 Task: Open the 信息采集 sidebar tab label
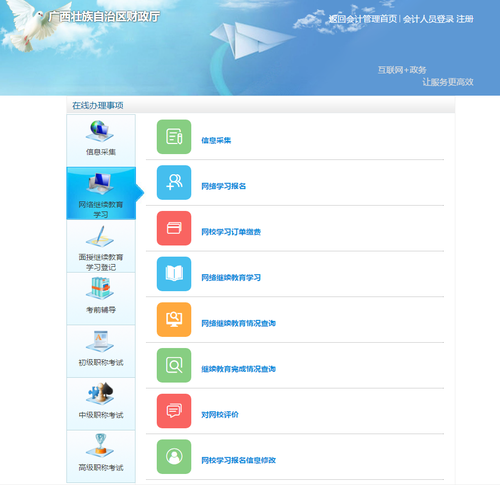[x=101, y=152]
